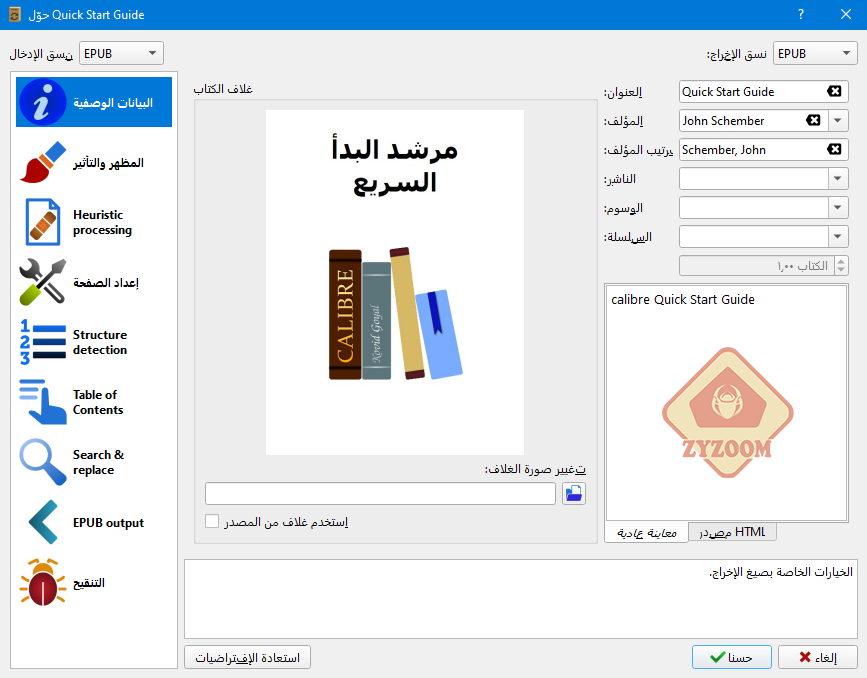Viewport: 867px width, 678px height.
Task: Clear the title field Quick Start Guide
Action: pos(834,91)
